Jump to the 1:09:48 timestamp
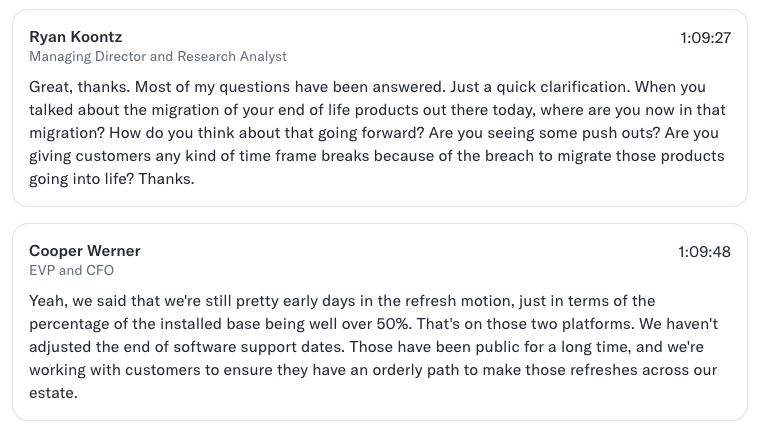The height and width of the screenshot is (431, 761). click(x=705, y=251)
